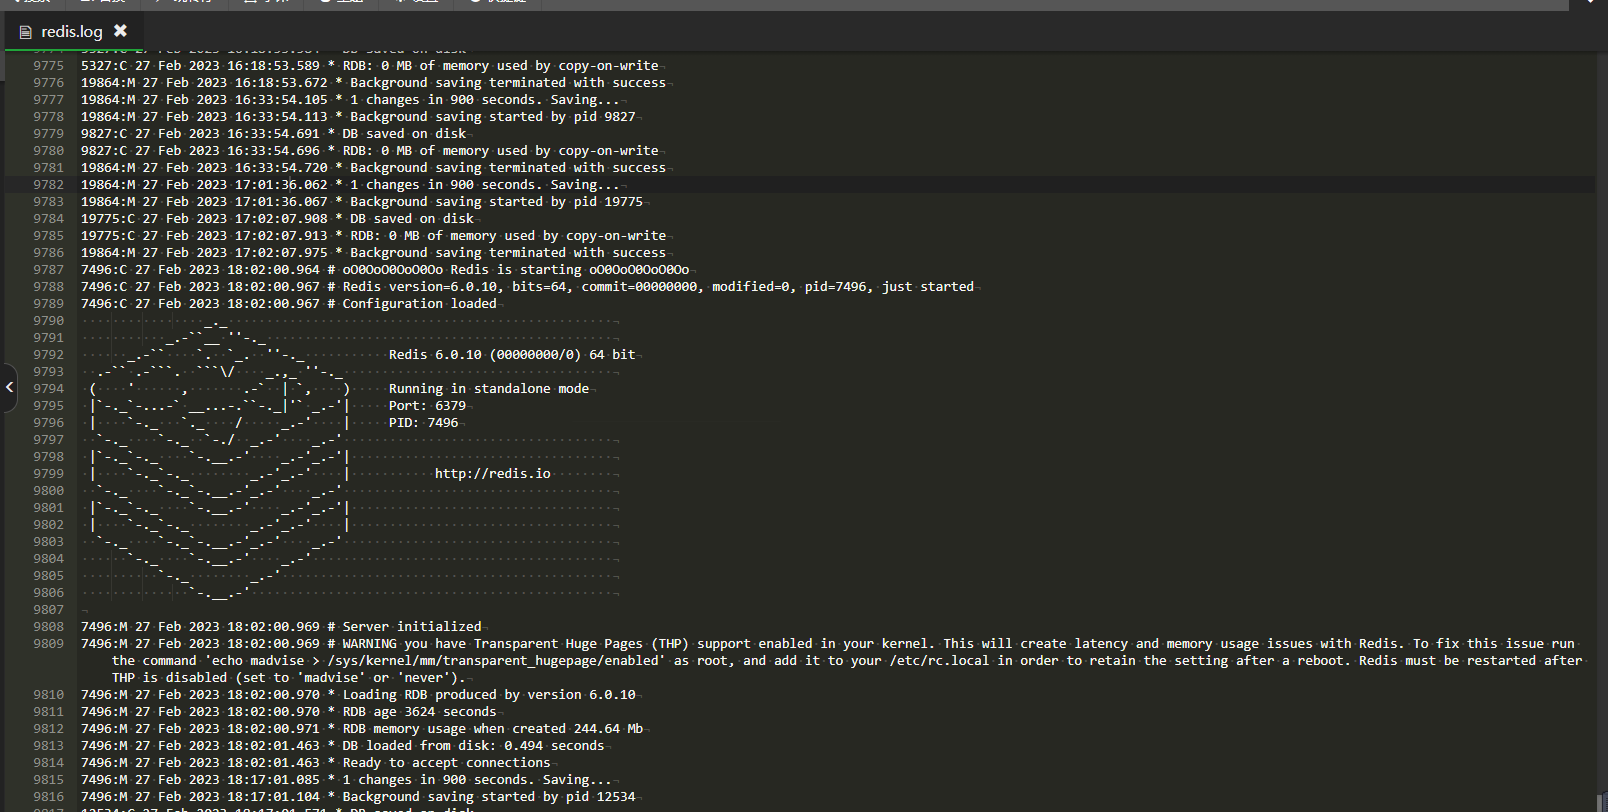Click the 18:17:01.085 '1 changes in 900 seconds' line

pos(346,780)
